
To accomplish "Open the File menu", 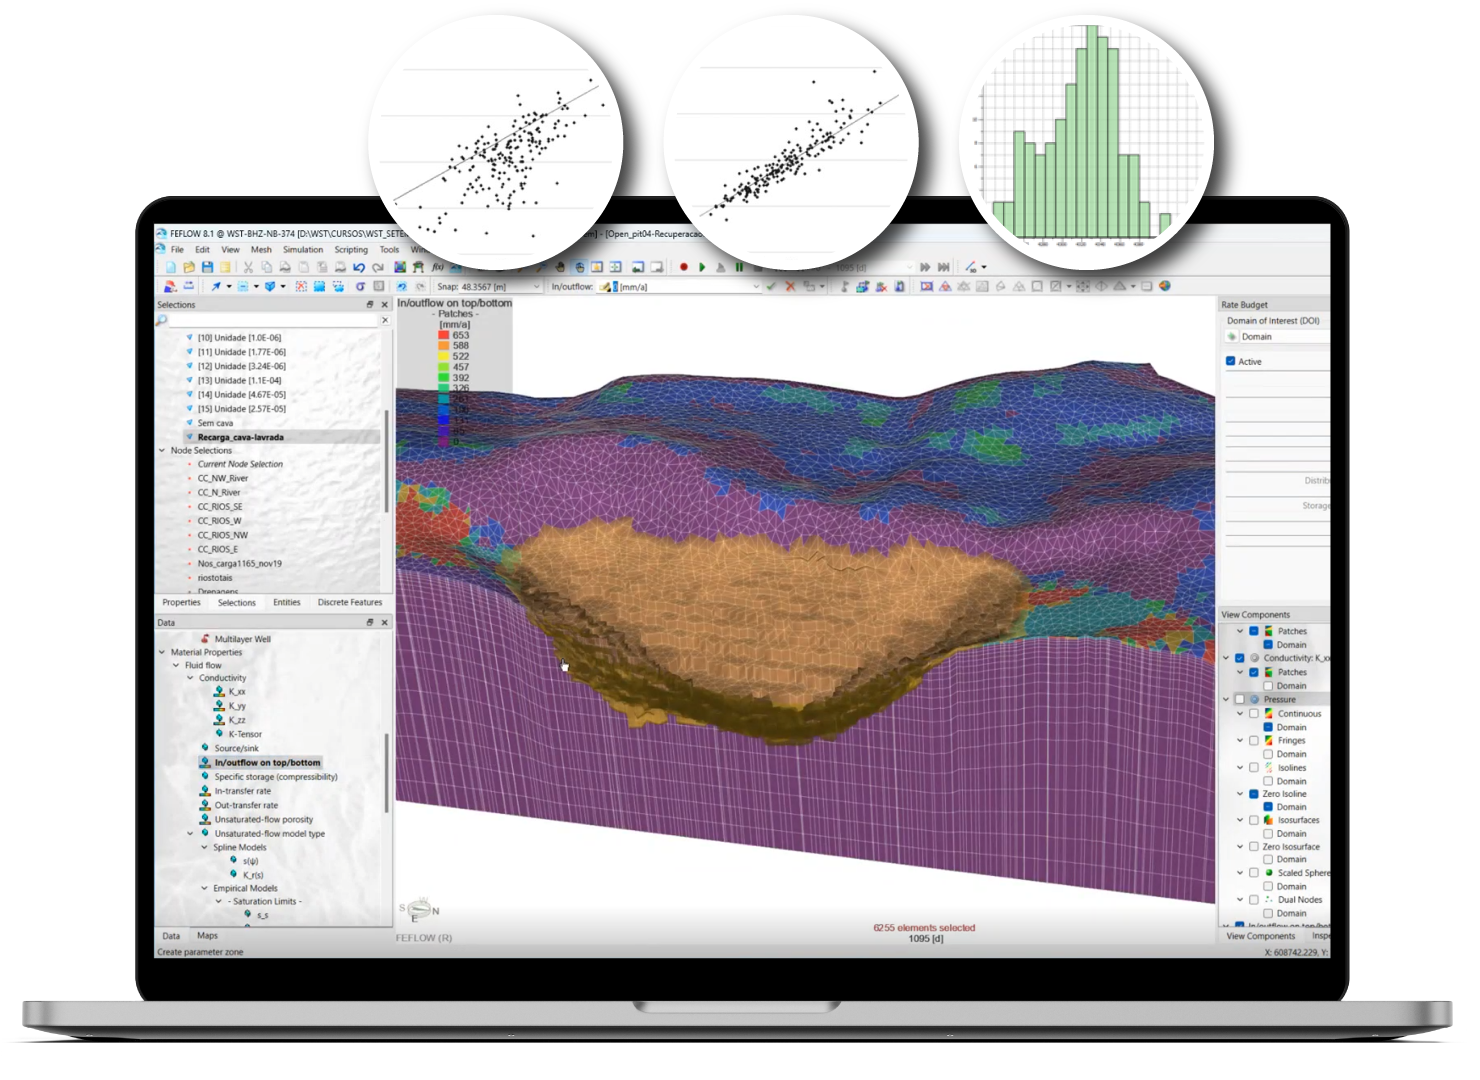I will coord(177,250).
